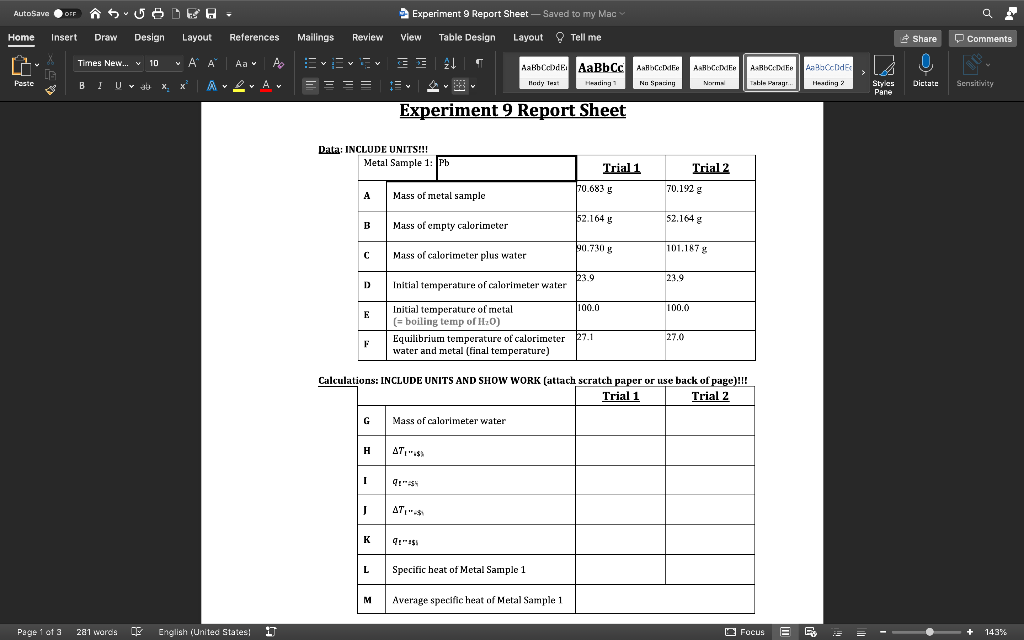Click Tell me search box
The height and width of the screenshot is (640, 1024).
[x=579, y=37]
